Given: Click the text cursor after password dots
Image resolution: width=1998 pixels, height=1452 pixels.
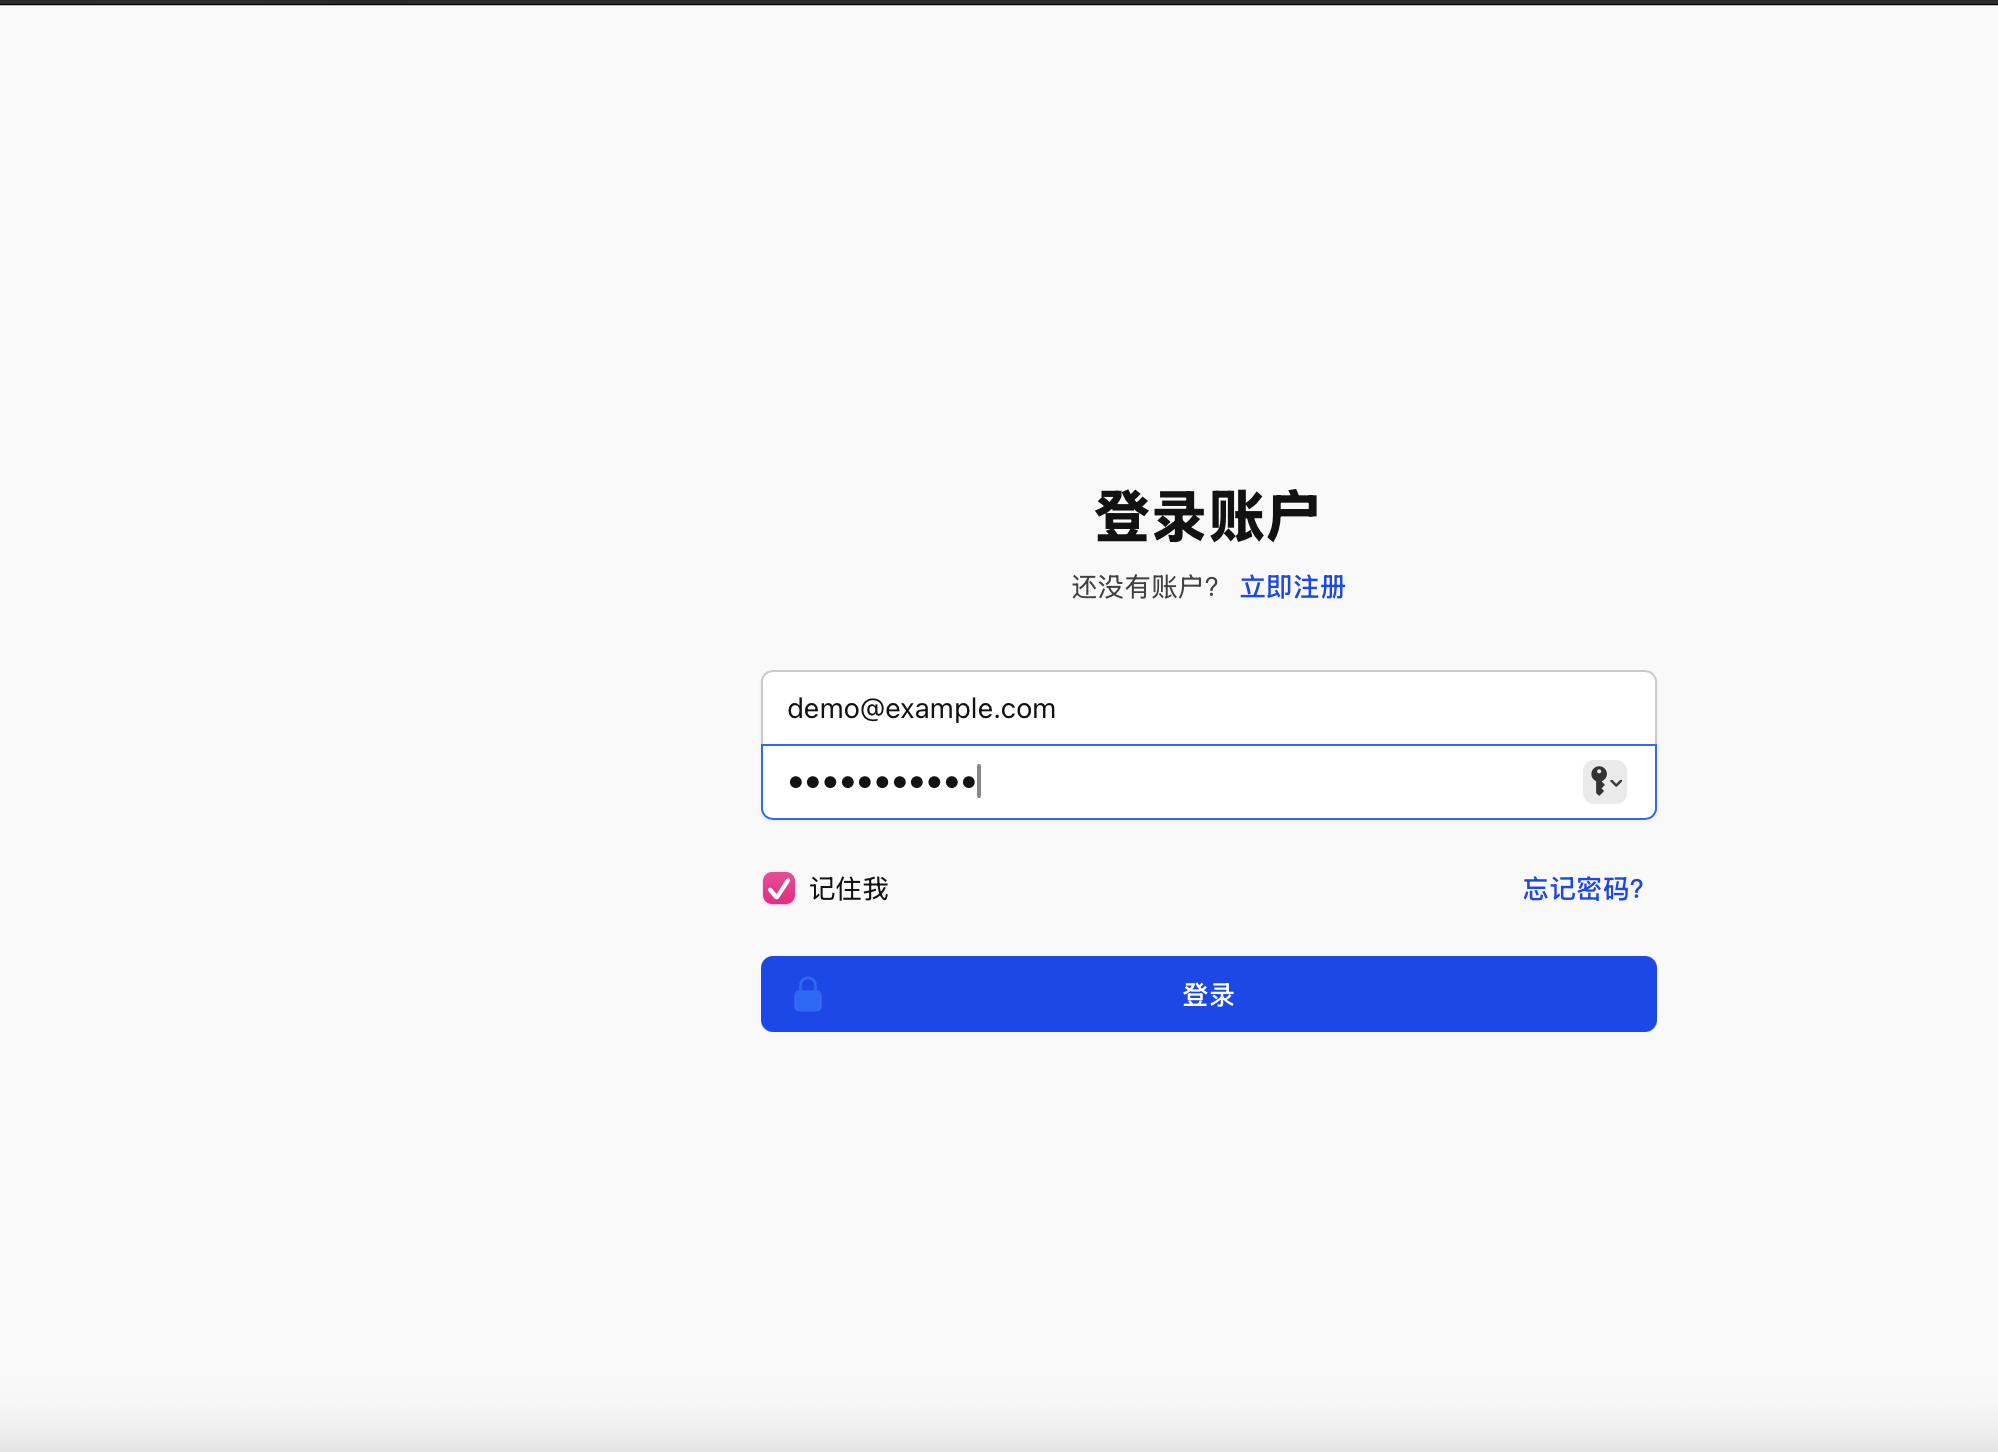Looking at the screenshot, I should pyautogui.click(x=979, y=781).
